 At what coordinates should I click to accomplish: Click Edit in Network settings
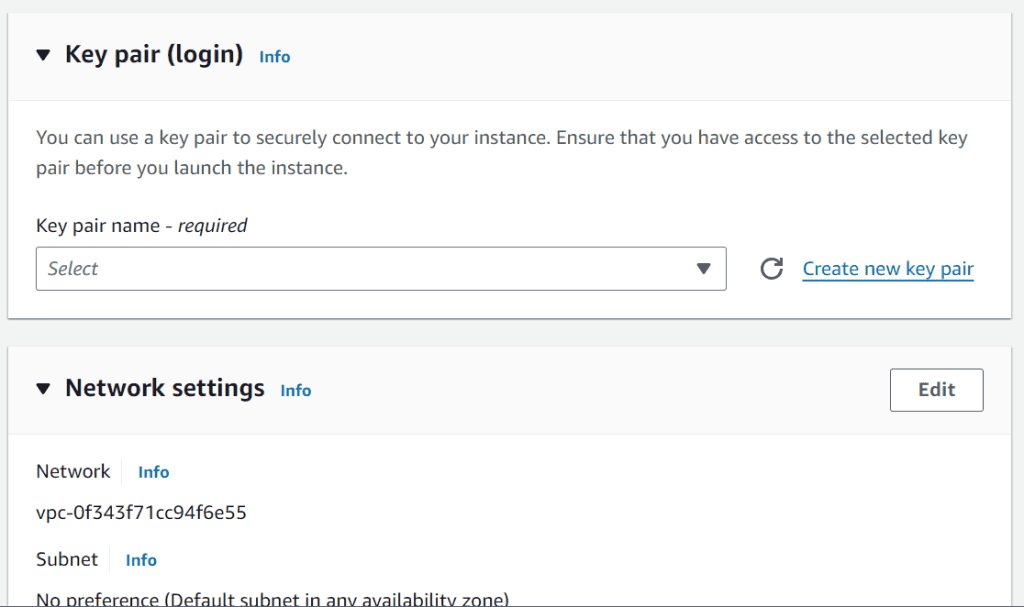[x=936, y=389]
